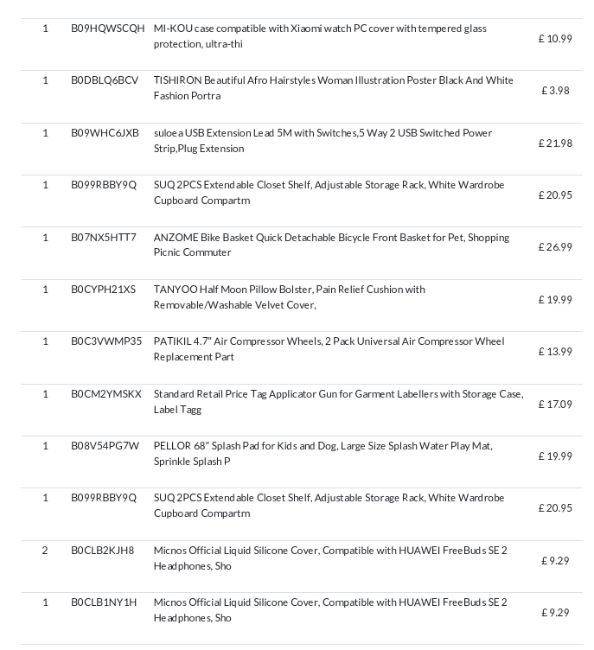Click the £ 17.09 price
Image resolution: width=594 pixels, height=650 pixels.
pos(555,404)
